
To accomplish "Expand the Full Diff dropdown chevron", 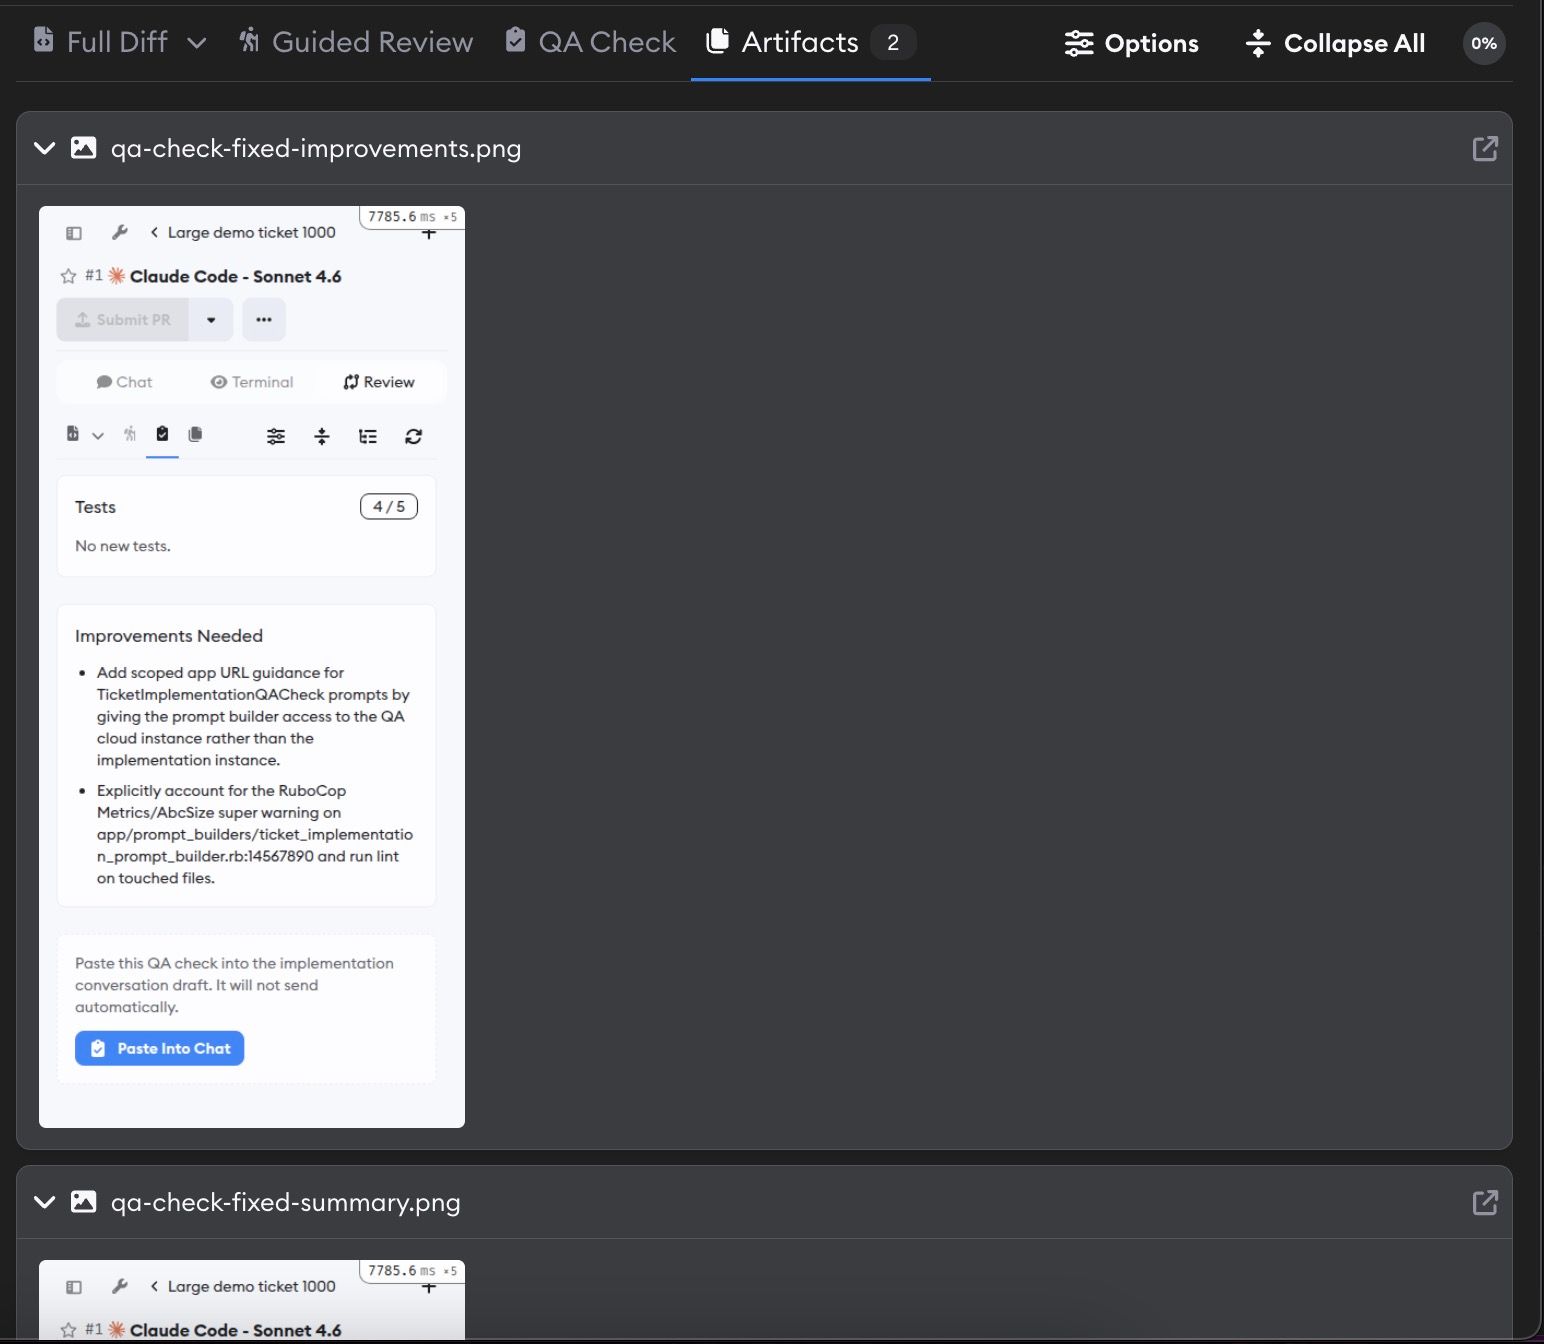I will point(197,43).
